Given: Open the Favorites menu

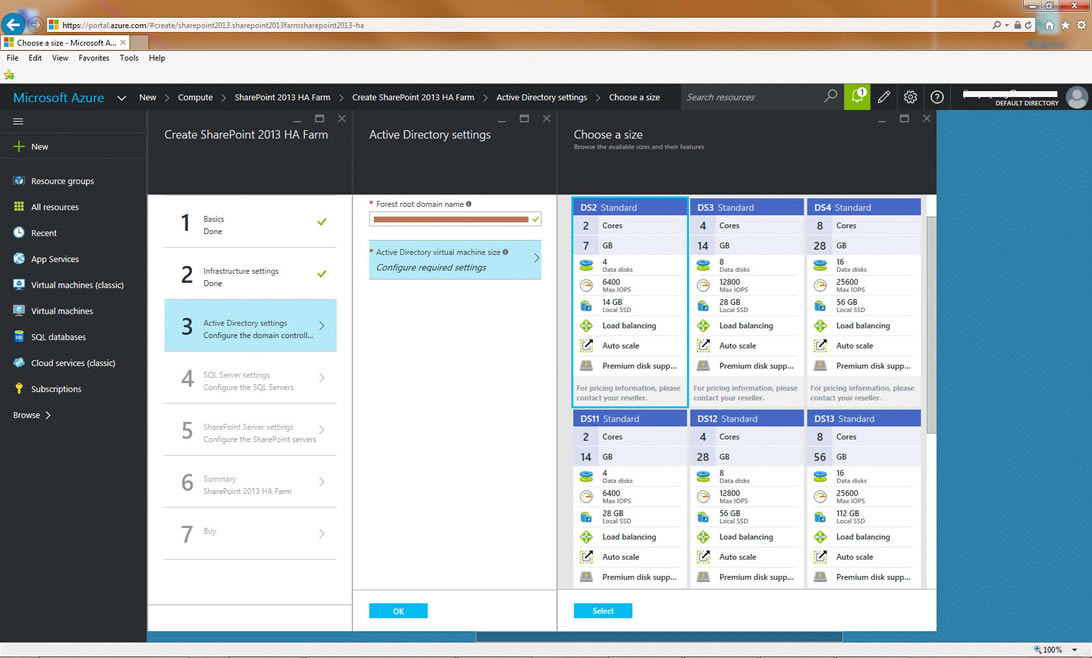Looking at the screenshot, I should point(94,58).
